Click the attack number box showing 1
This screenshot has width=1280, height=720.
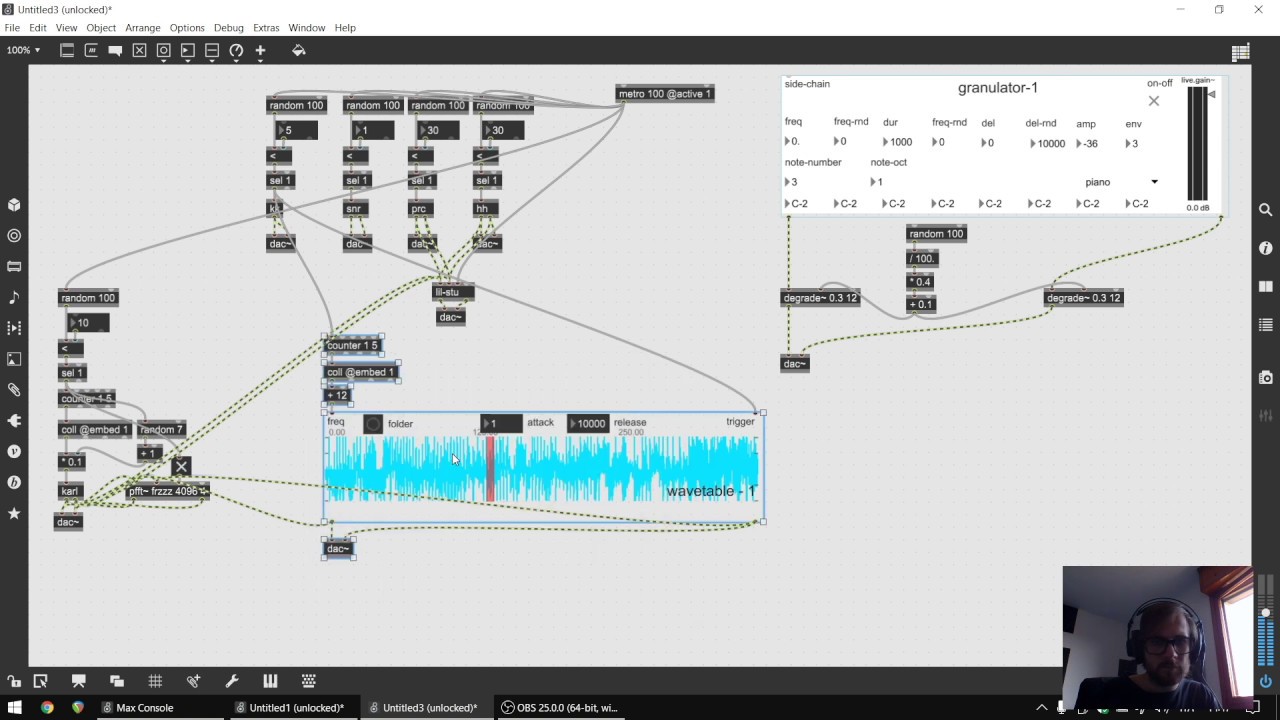click(501, 423)
